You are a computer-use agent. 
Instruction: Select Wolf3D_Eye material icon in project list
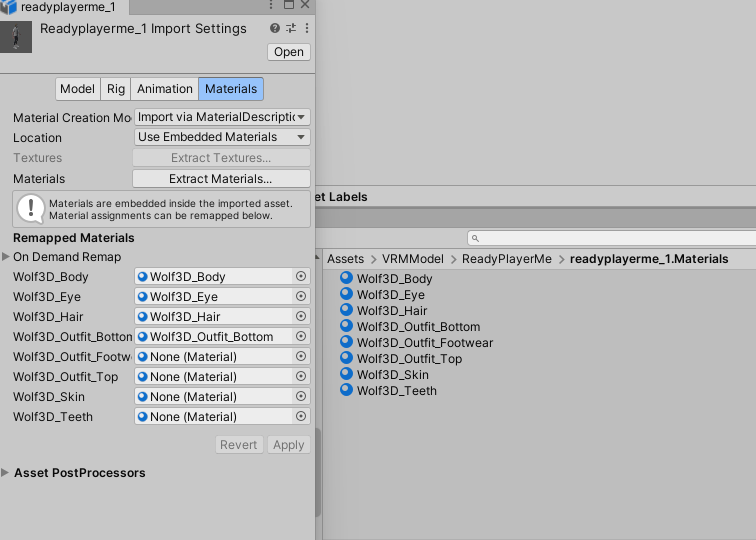[346, 293]
